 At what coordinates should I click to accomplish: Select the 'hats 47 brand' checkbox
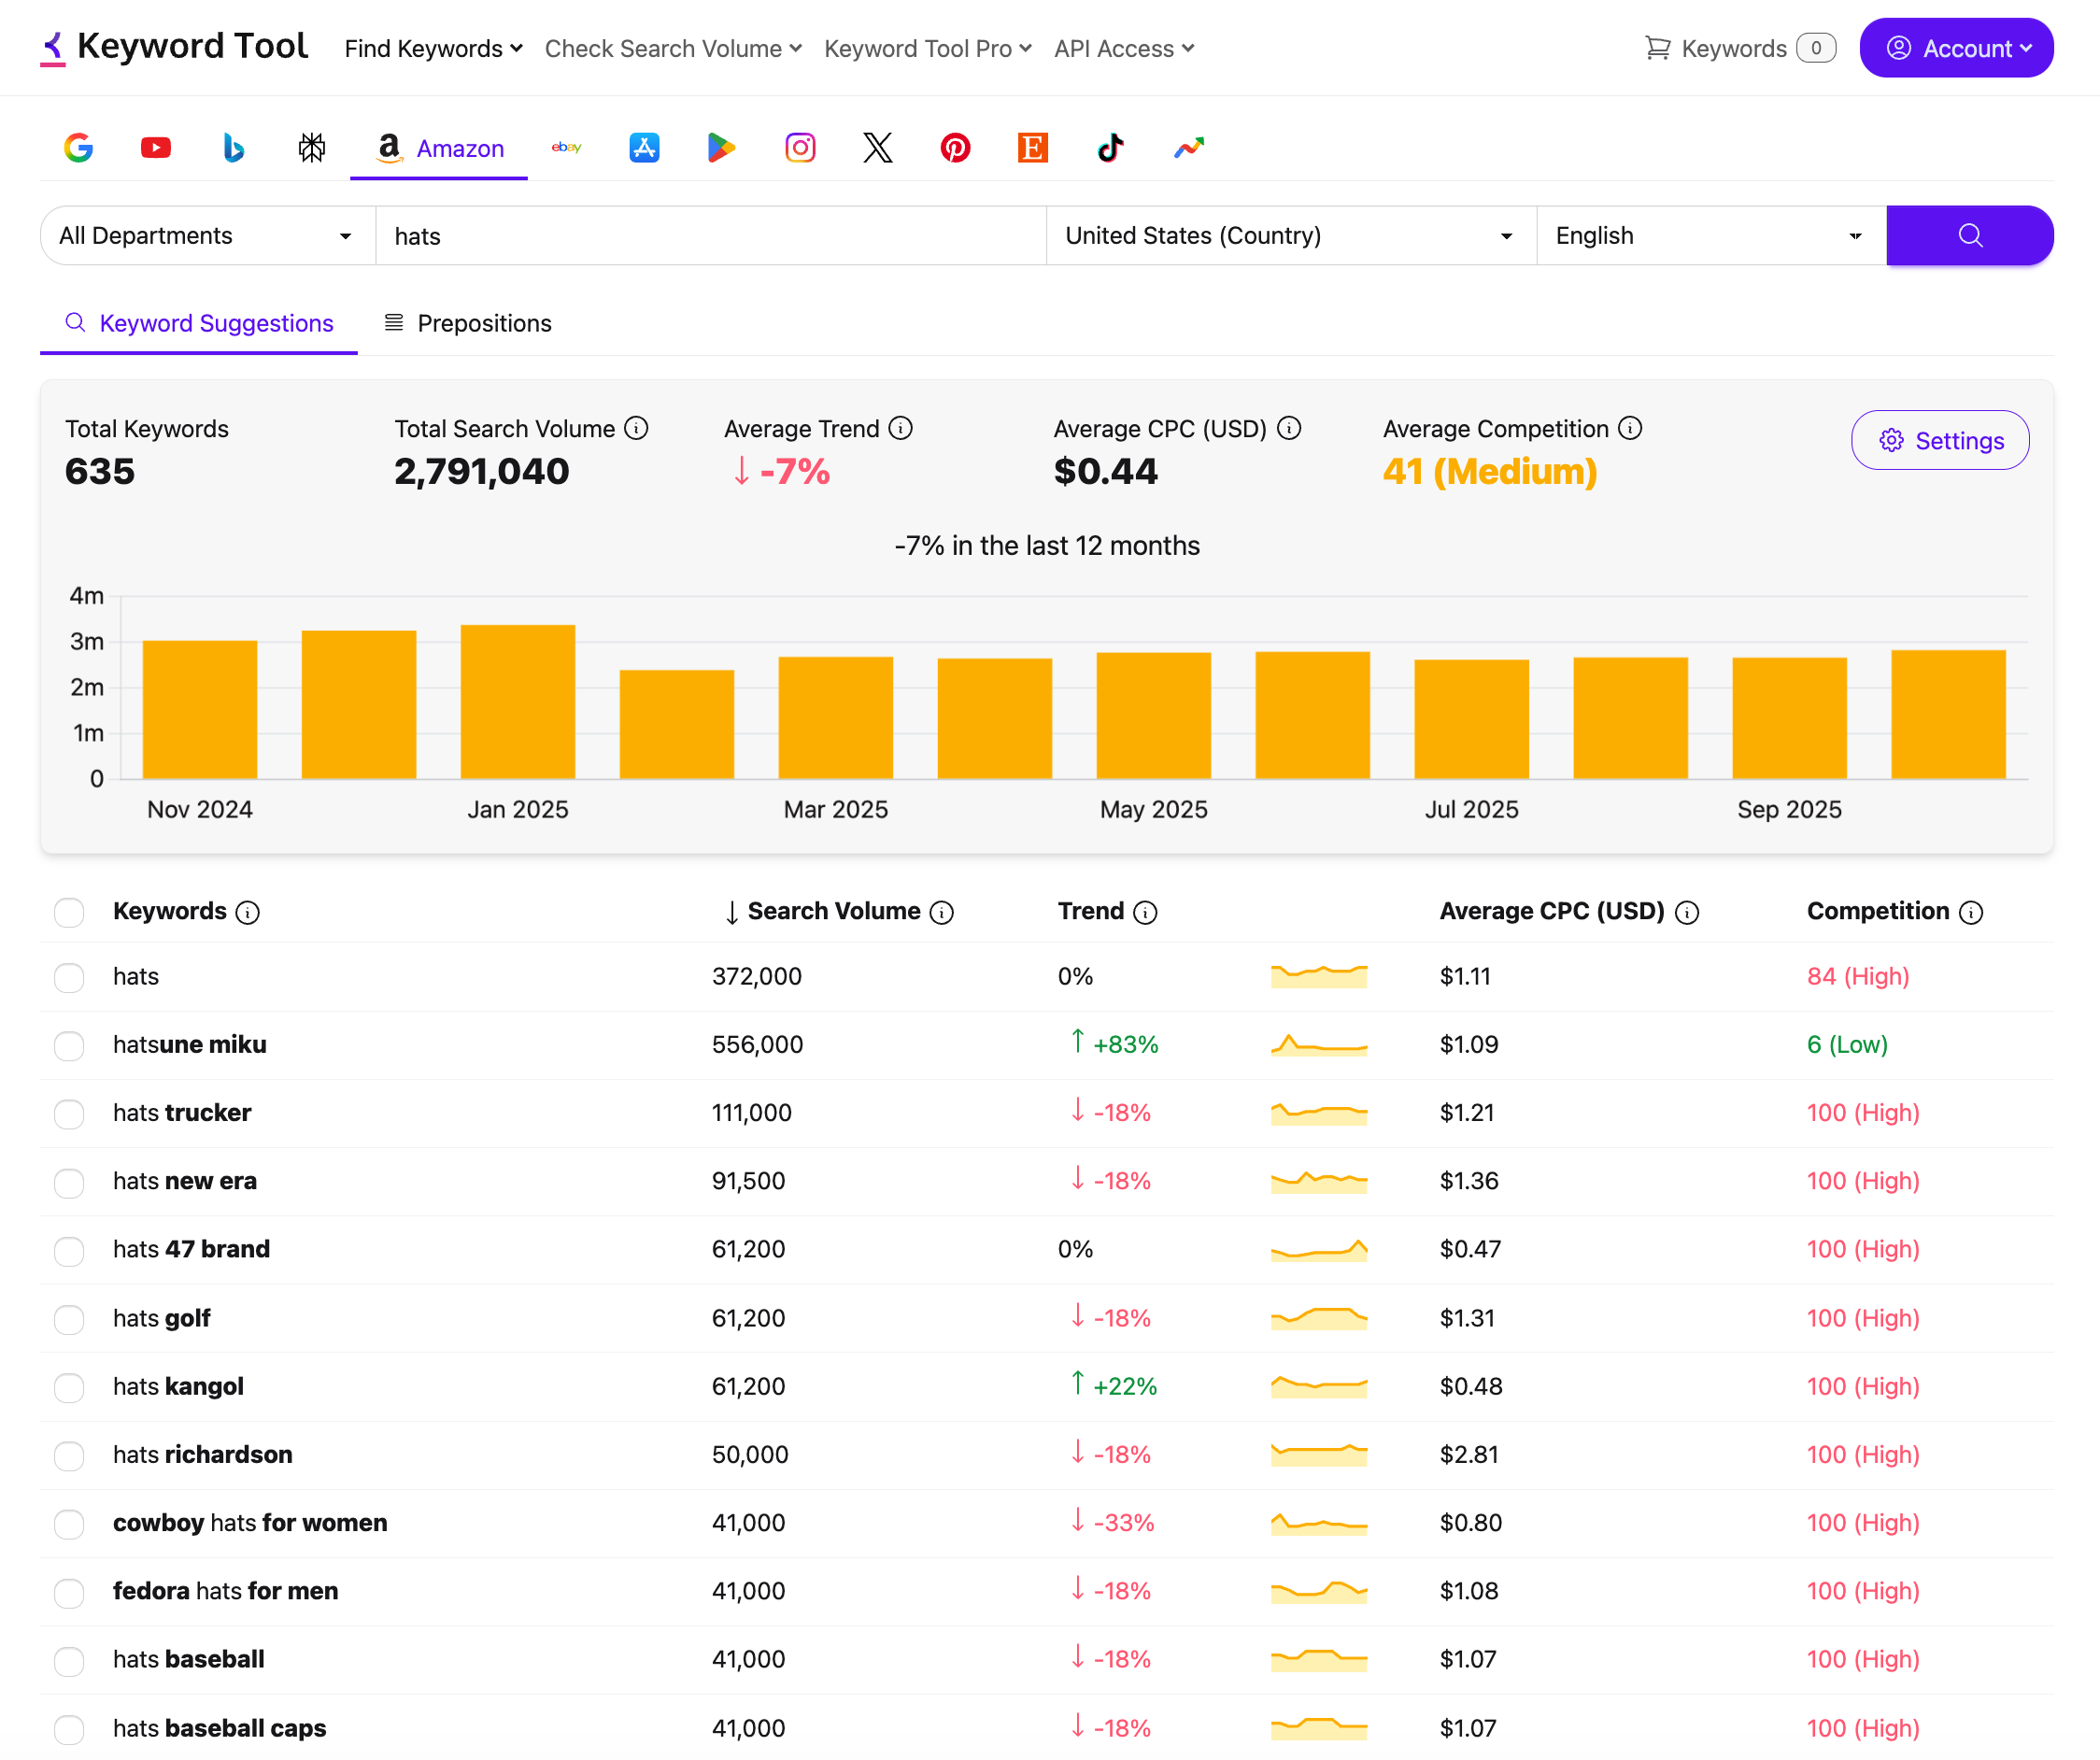[69, 1251]
